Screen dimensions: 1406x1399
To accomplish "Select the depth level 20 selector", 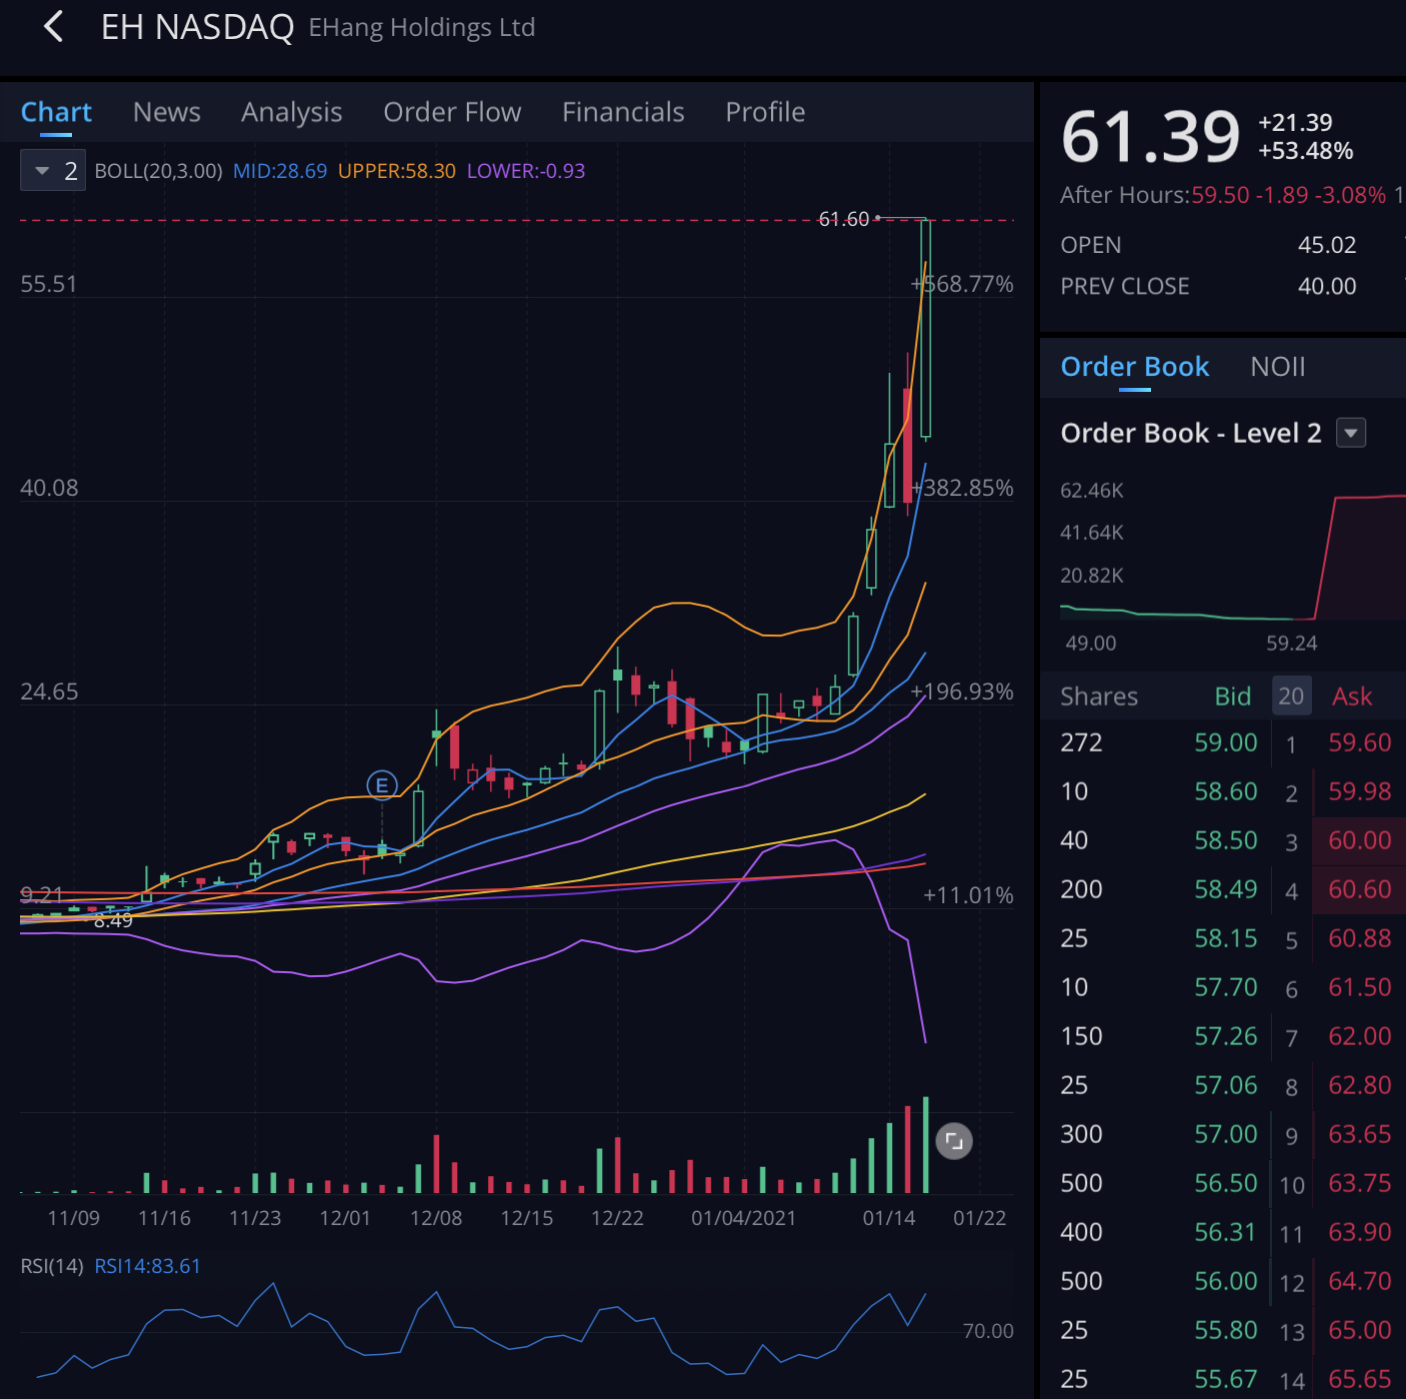I will [x=1290, y=696].
